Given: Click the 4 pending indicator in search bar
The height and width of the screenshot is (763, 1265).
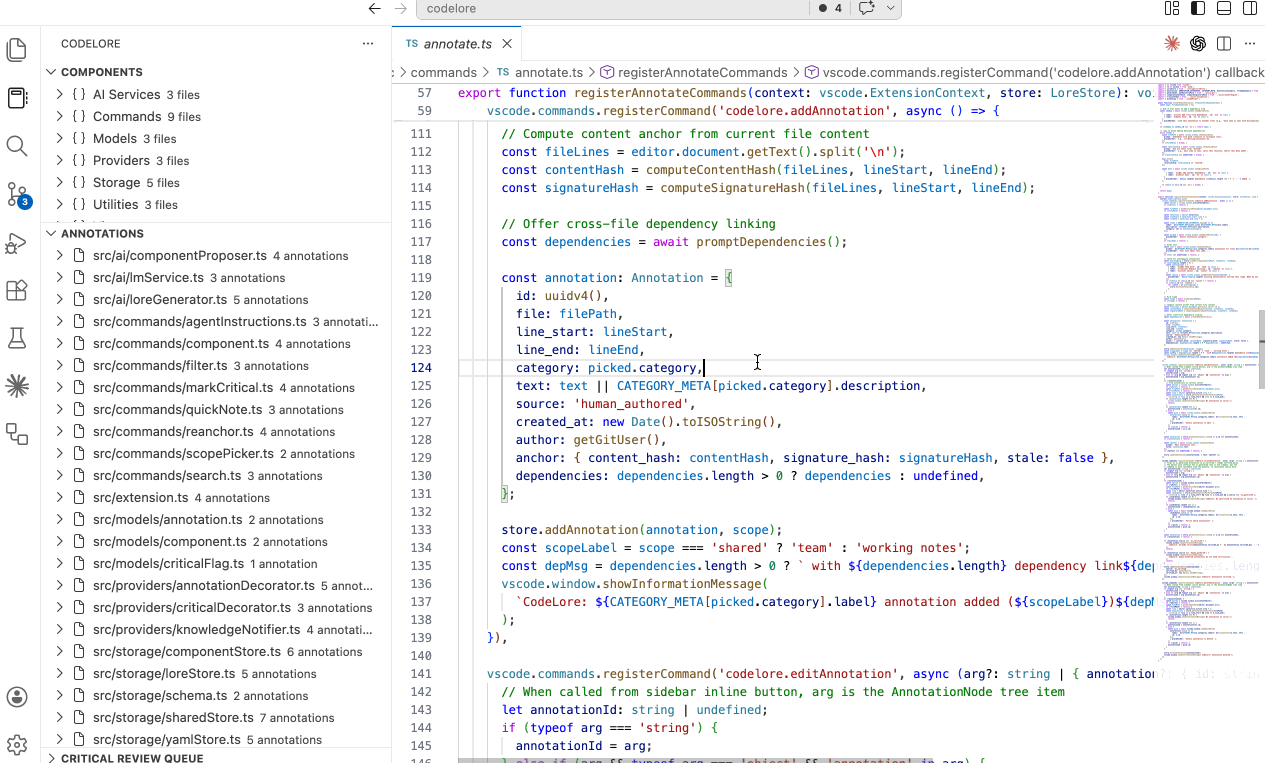Looking at the screenshot, I should click(x=830, y=8).
